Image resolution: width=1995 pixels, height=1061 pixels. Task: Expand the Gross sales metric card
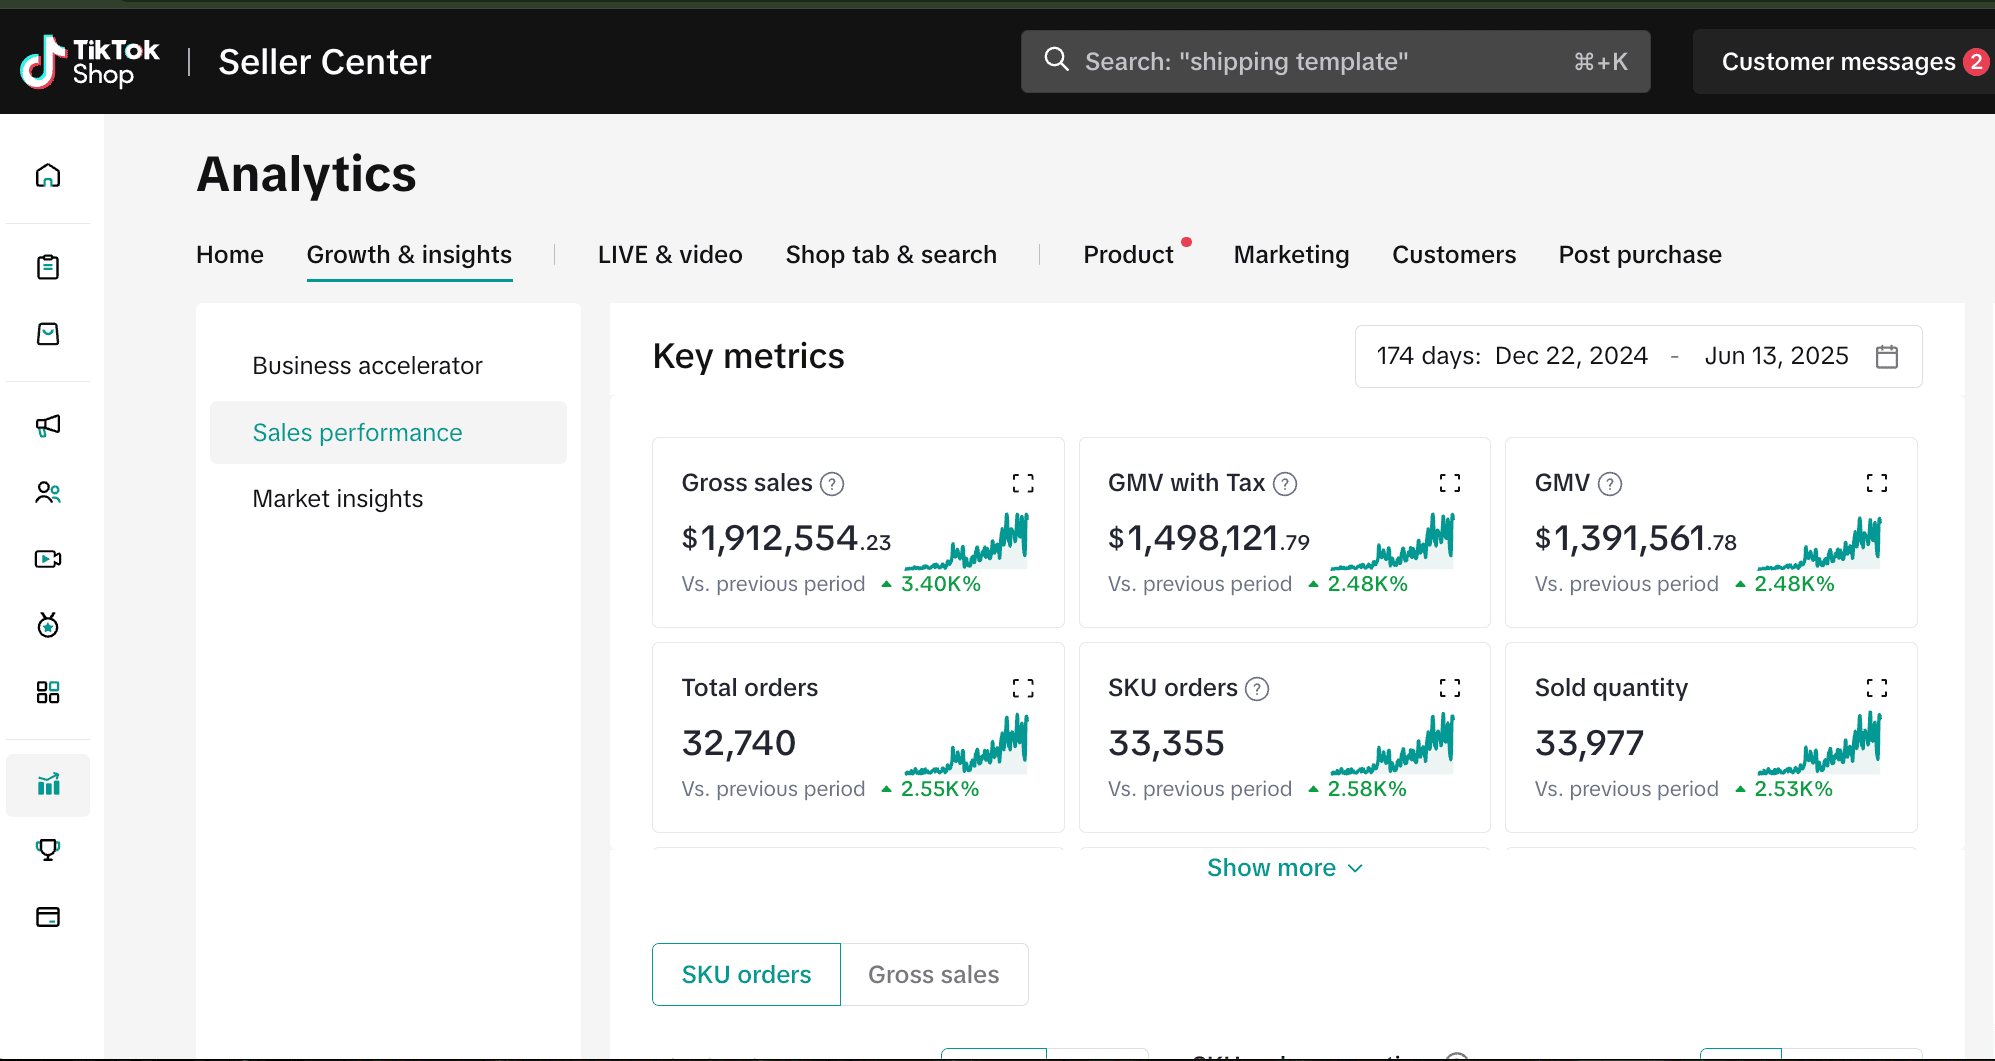1023,483
